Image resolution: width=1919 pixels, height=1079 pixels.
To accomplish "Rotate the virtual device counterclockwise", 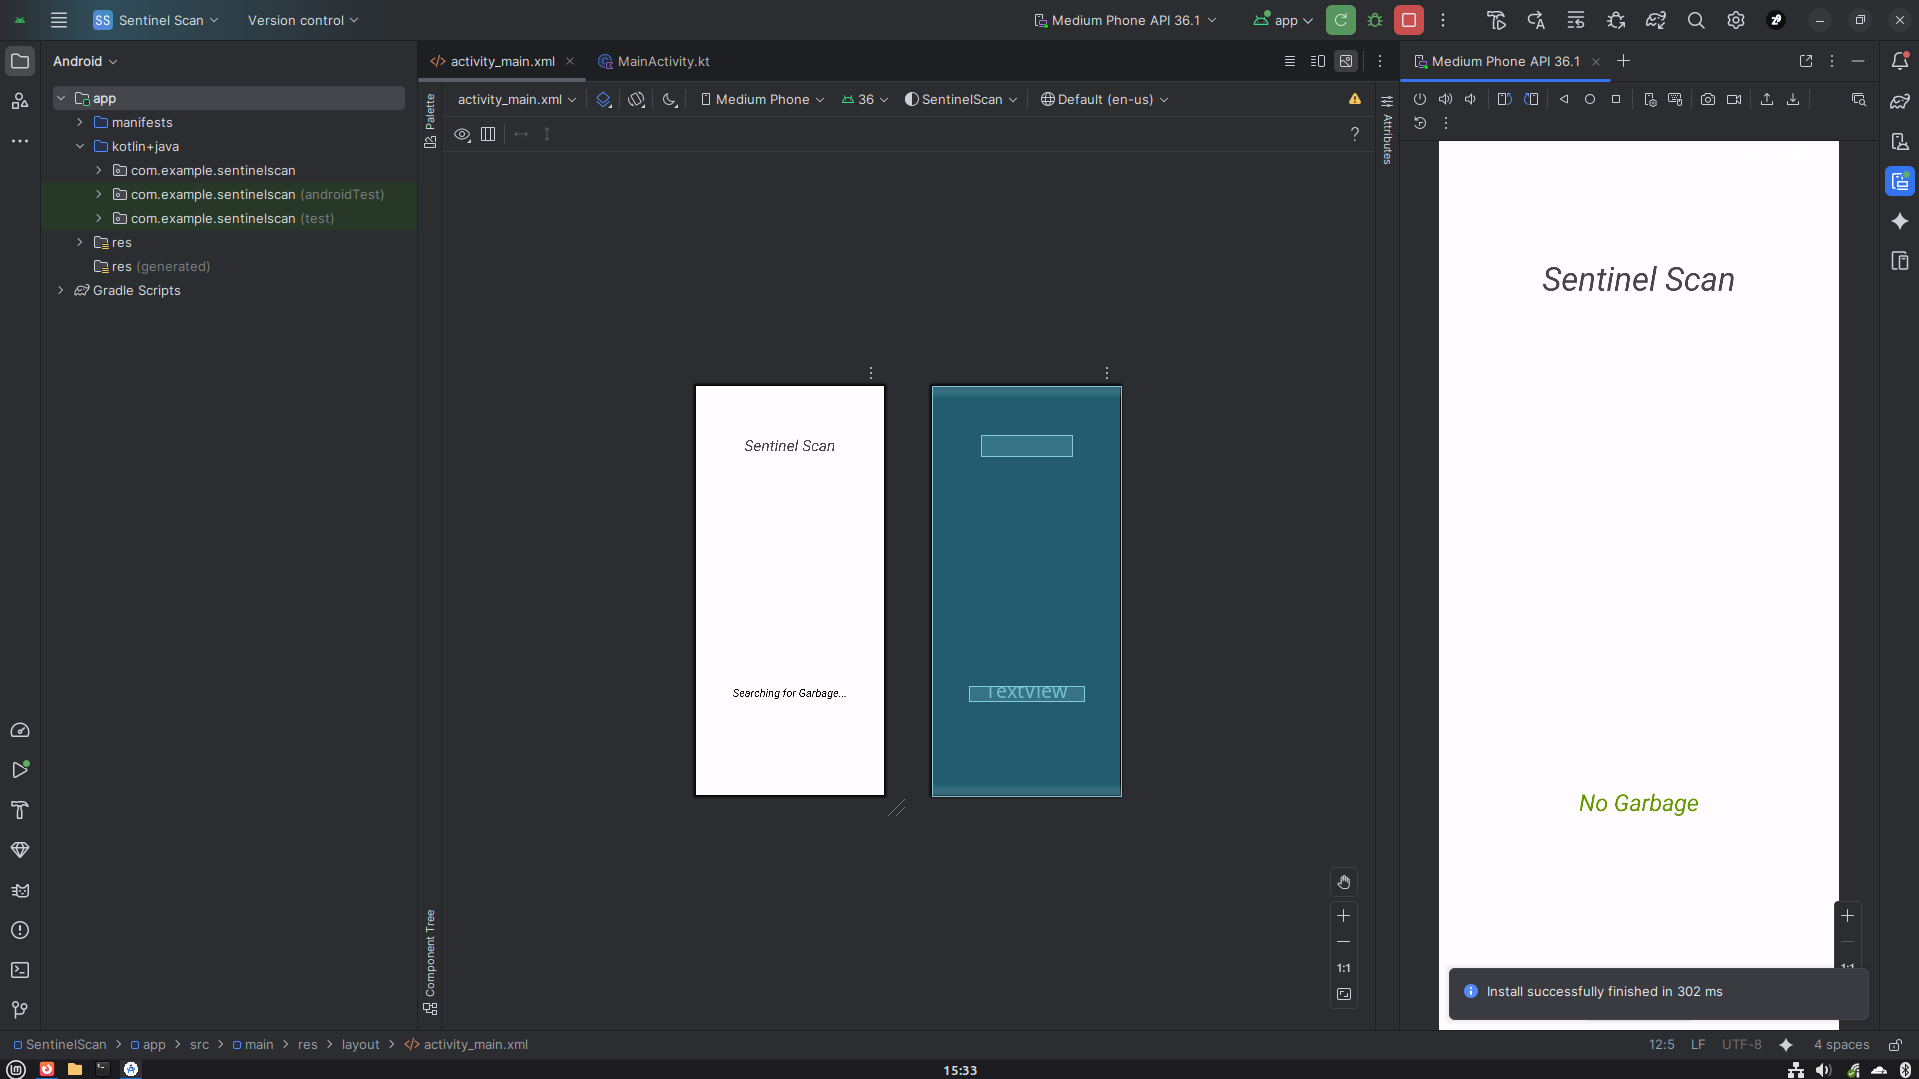I will 1503,99.
